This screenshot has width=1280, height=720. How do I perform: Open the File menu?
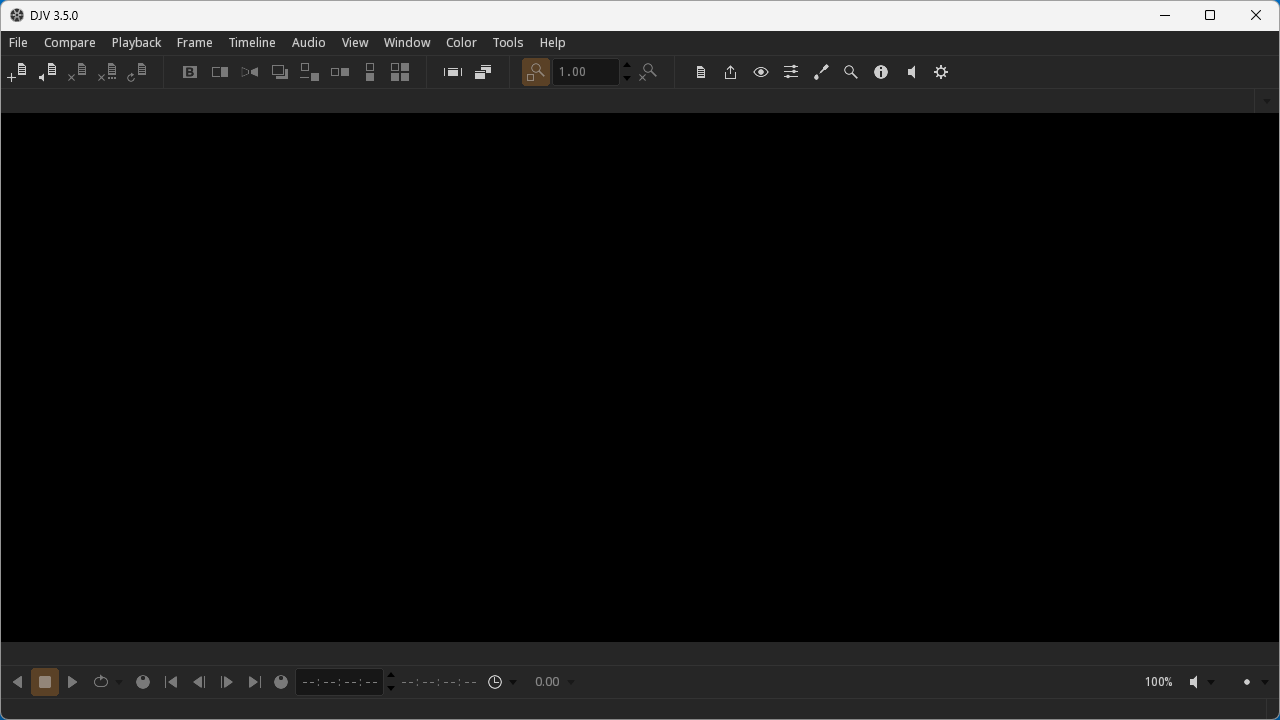click(18, 43)
